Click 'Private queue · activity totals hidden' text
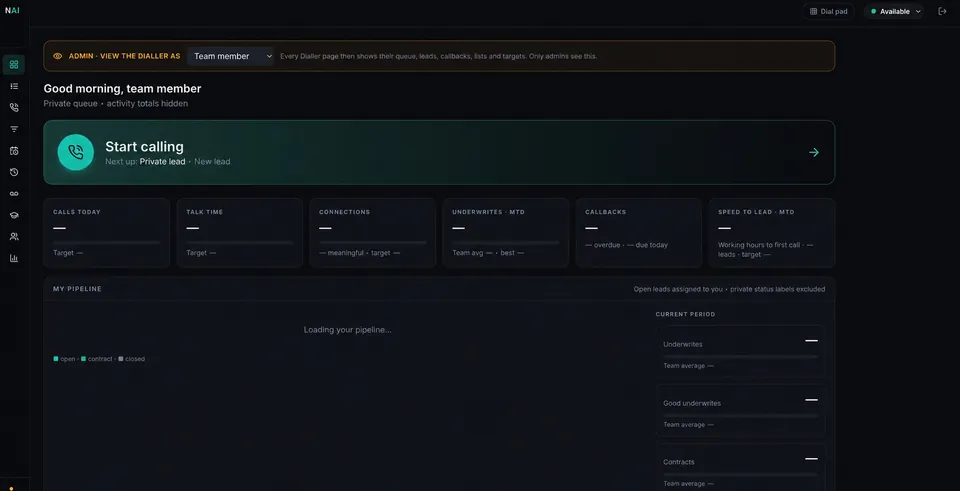Image resolution: width=960 pixels, height=491 pixels. pos(116,103)
